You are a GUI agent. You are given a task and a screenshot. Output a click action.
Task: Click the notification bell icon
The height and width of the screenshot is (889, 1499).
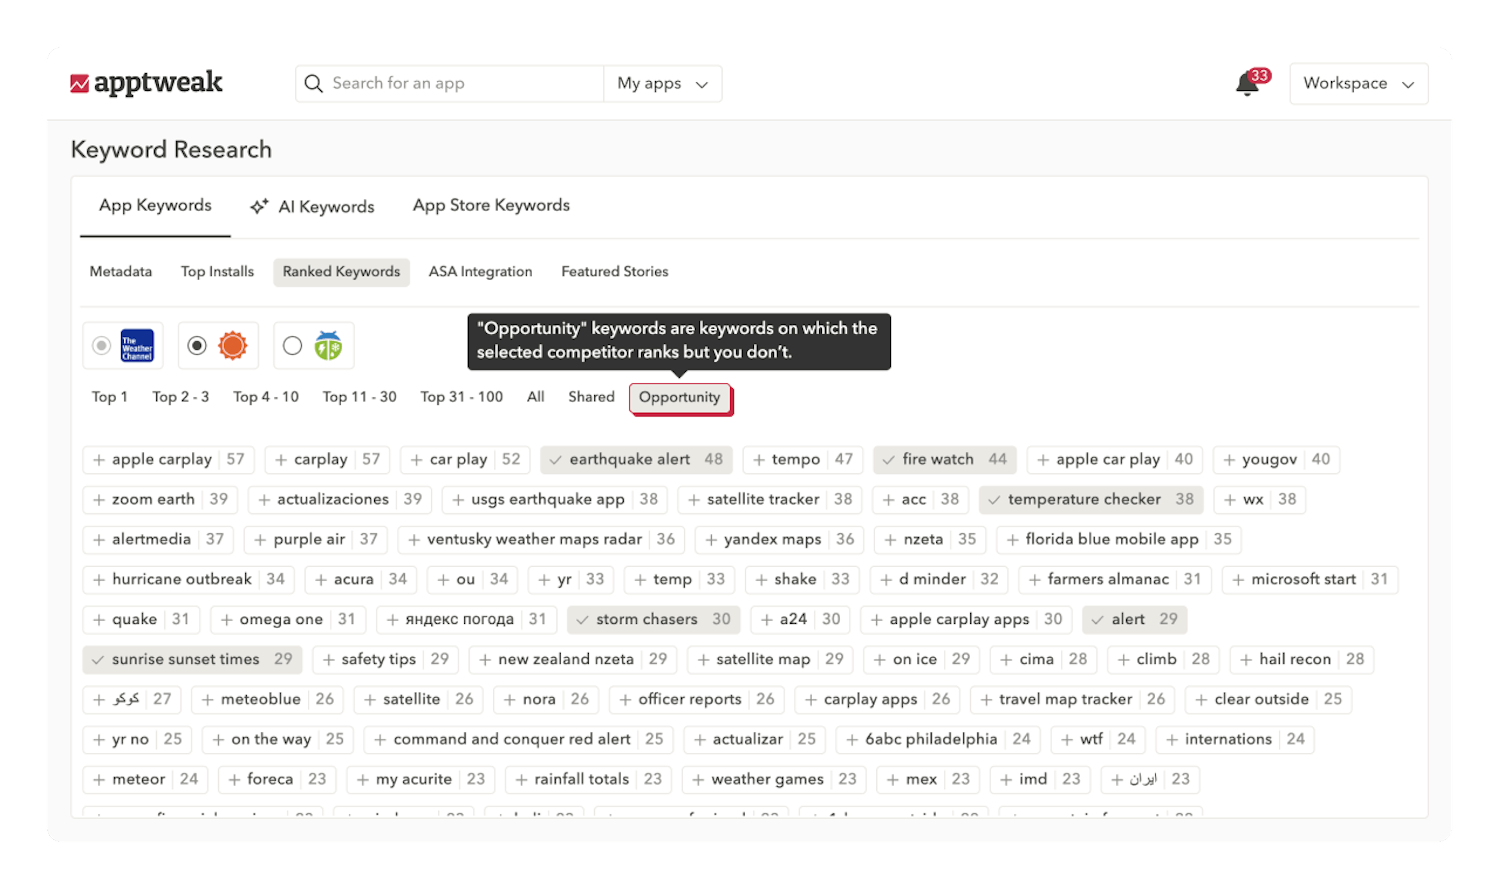pyautogui.click(x=1246, y=85)
